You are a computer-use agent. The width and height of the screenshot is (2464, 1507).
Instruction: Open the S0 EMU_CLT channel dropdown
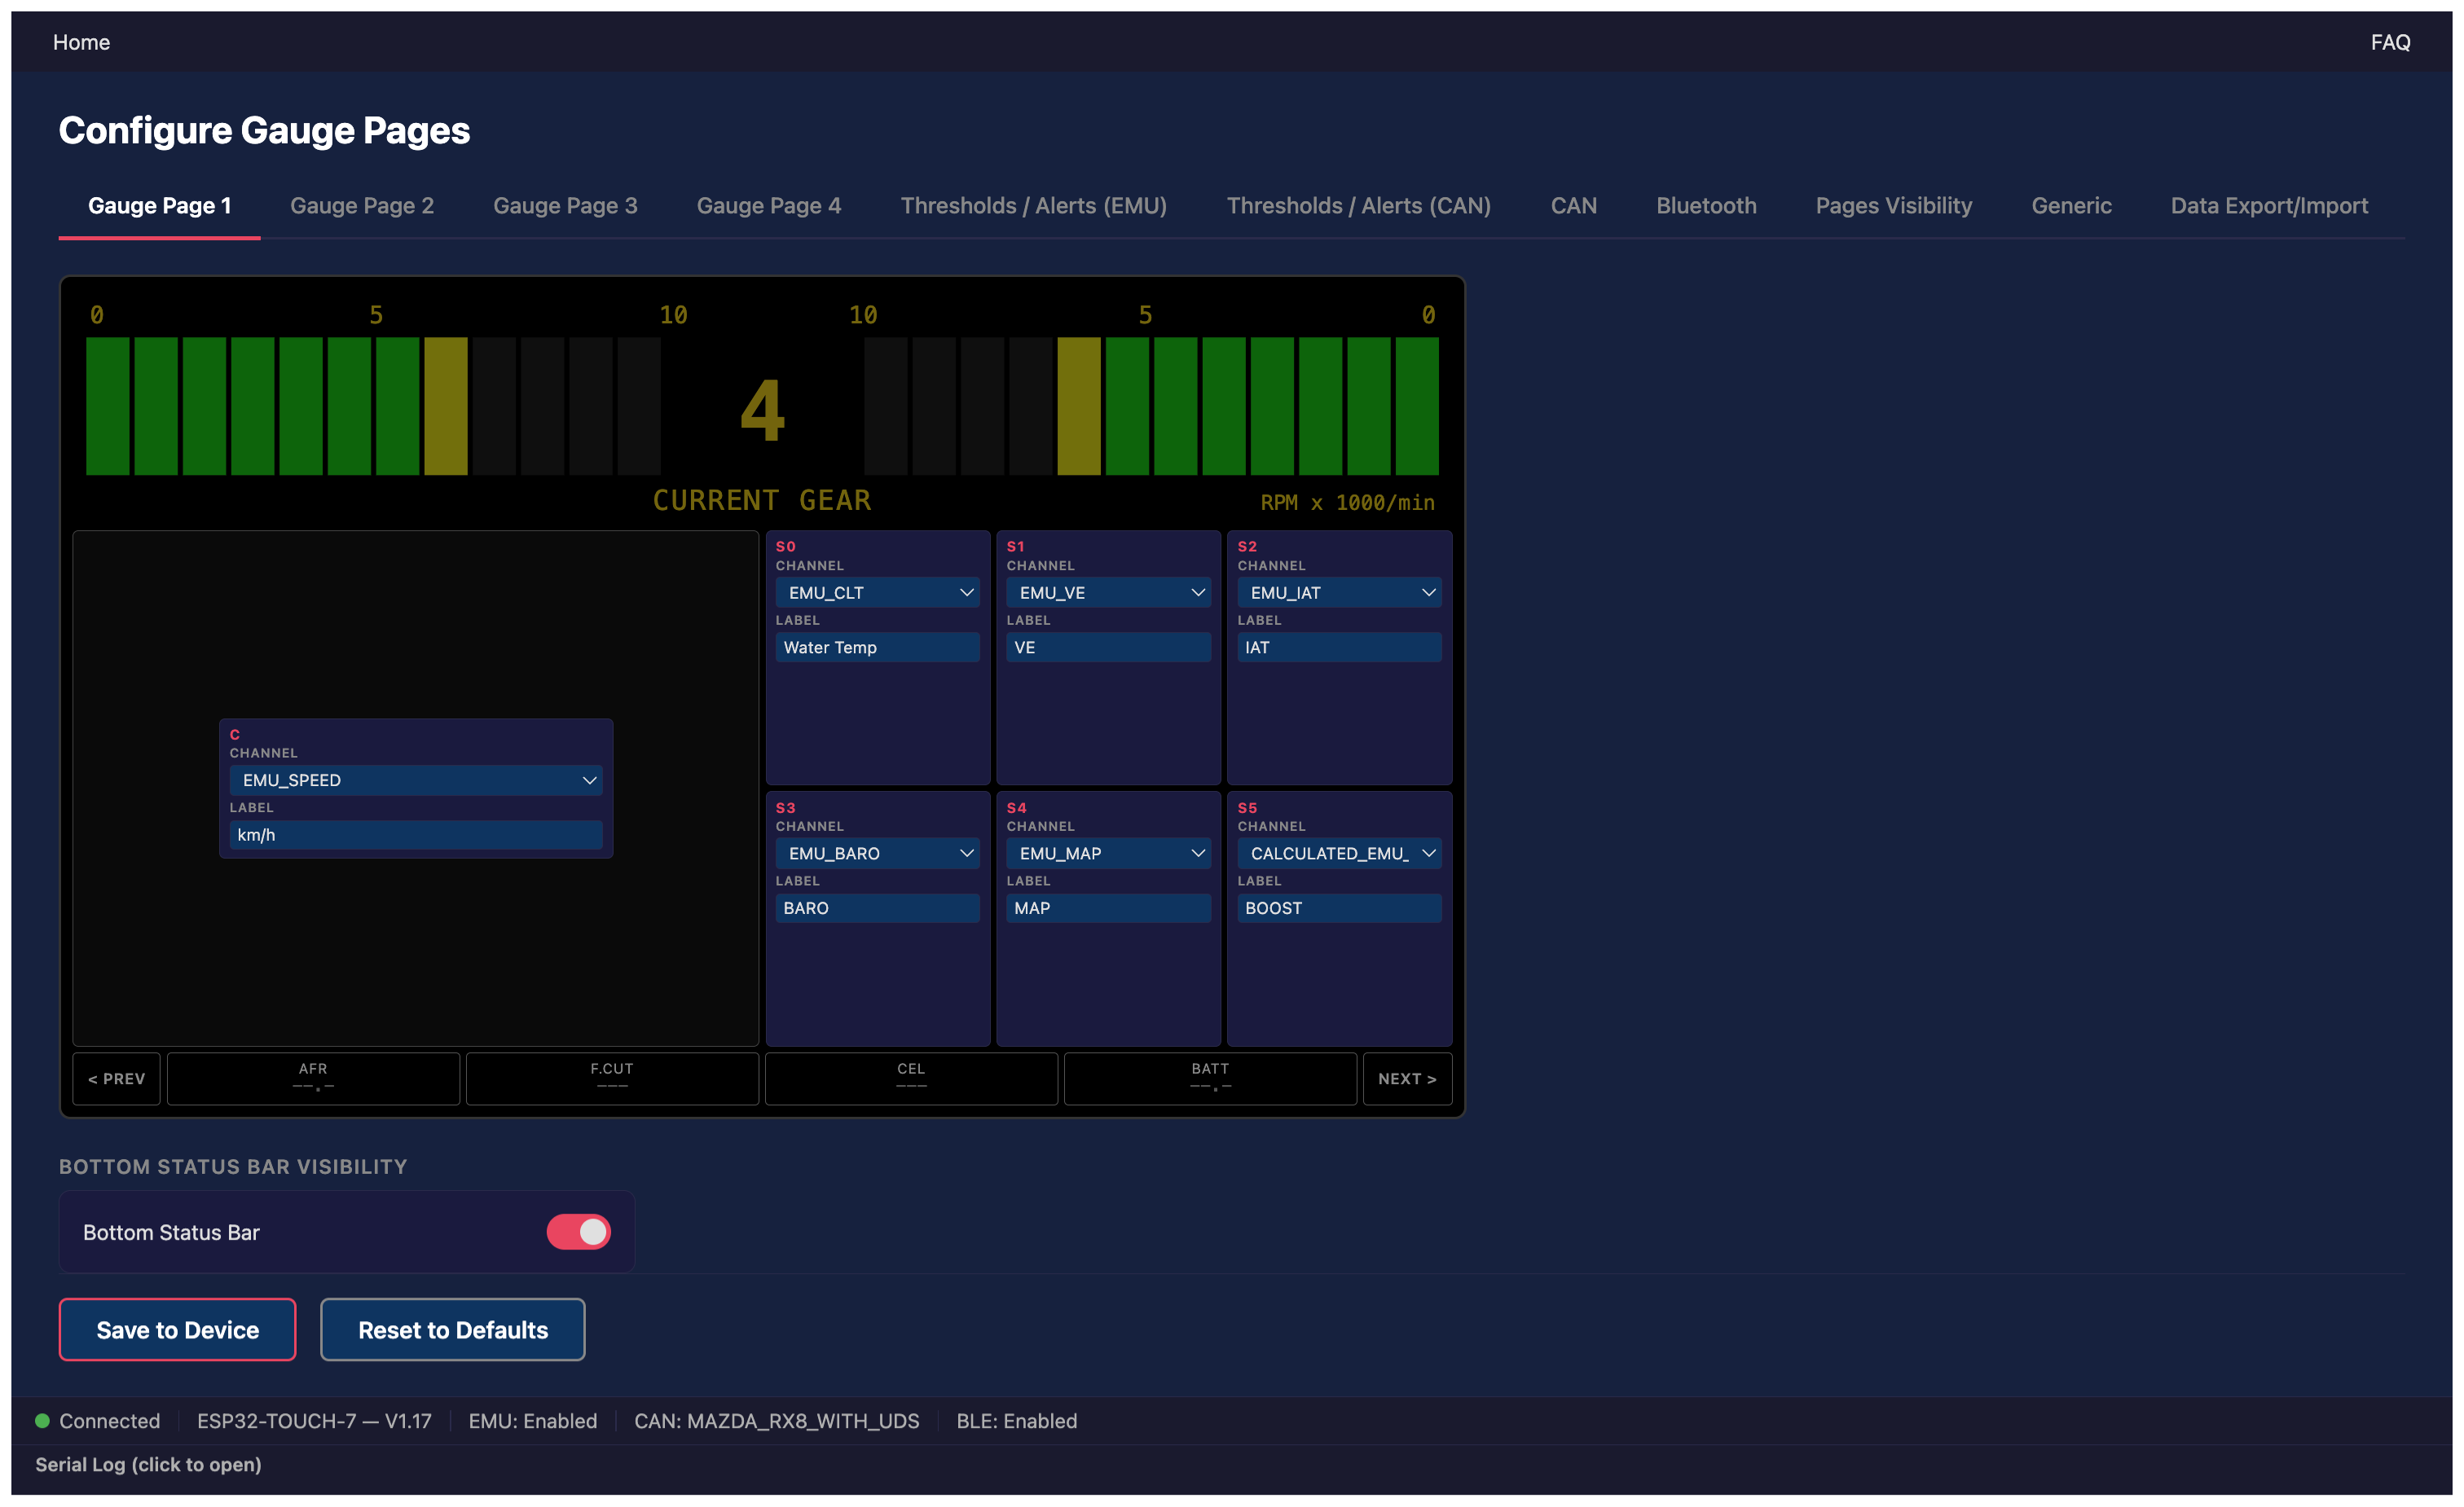coord(877,592)
